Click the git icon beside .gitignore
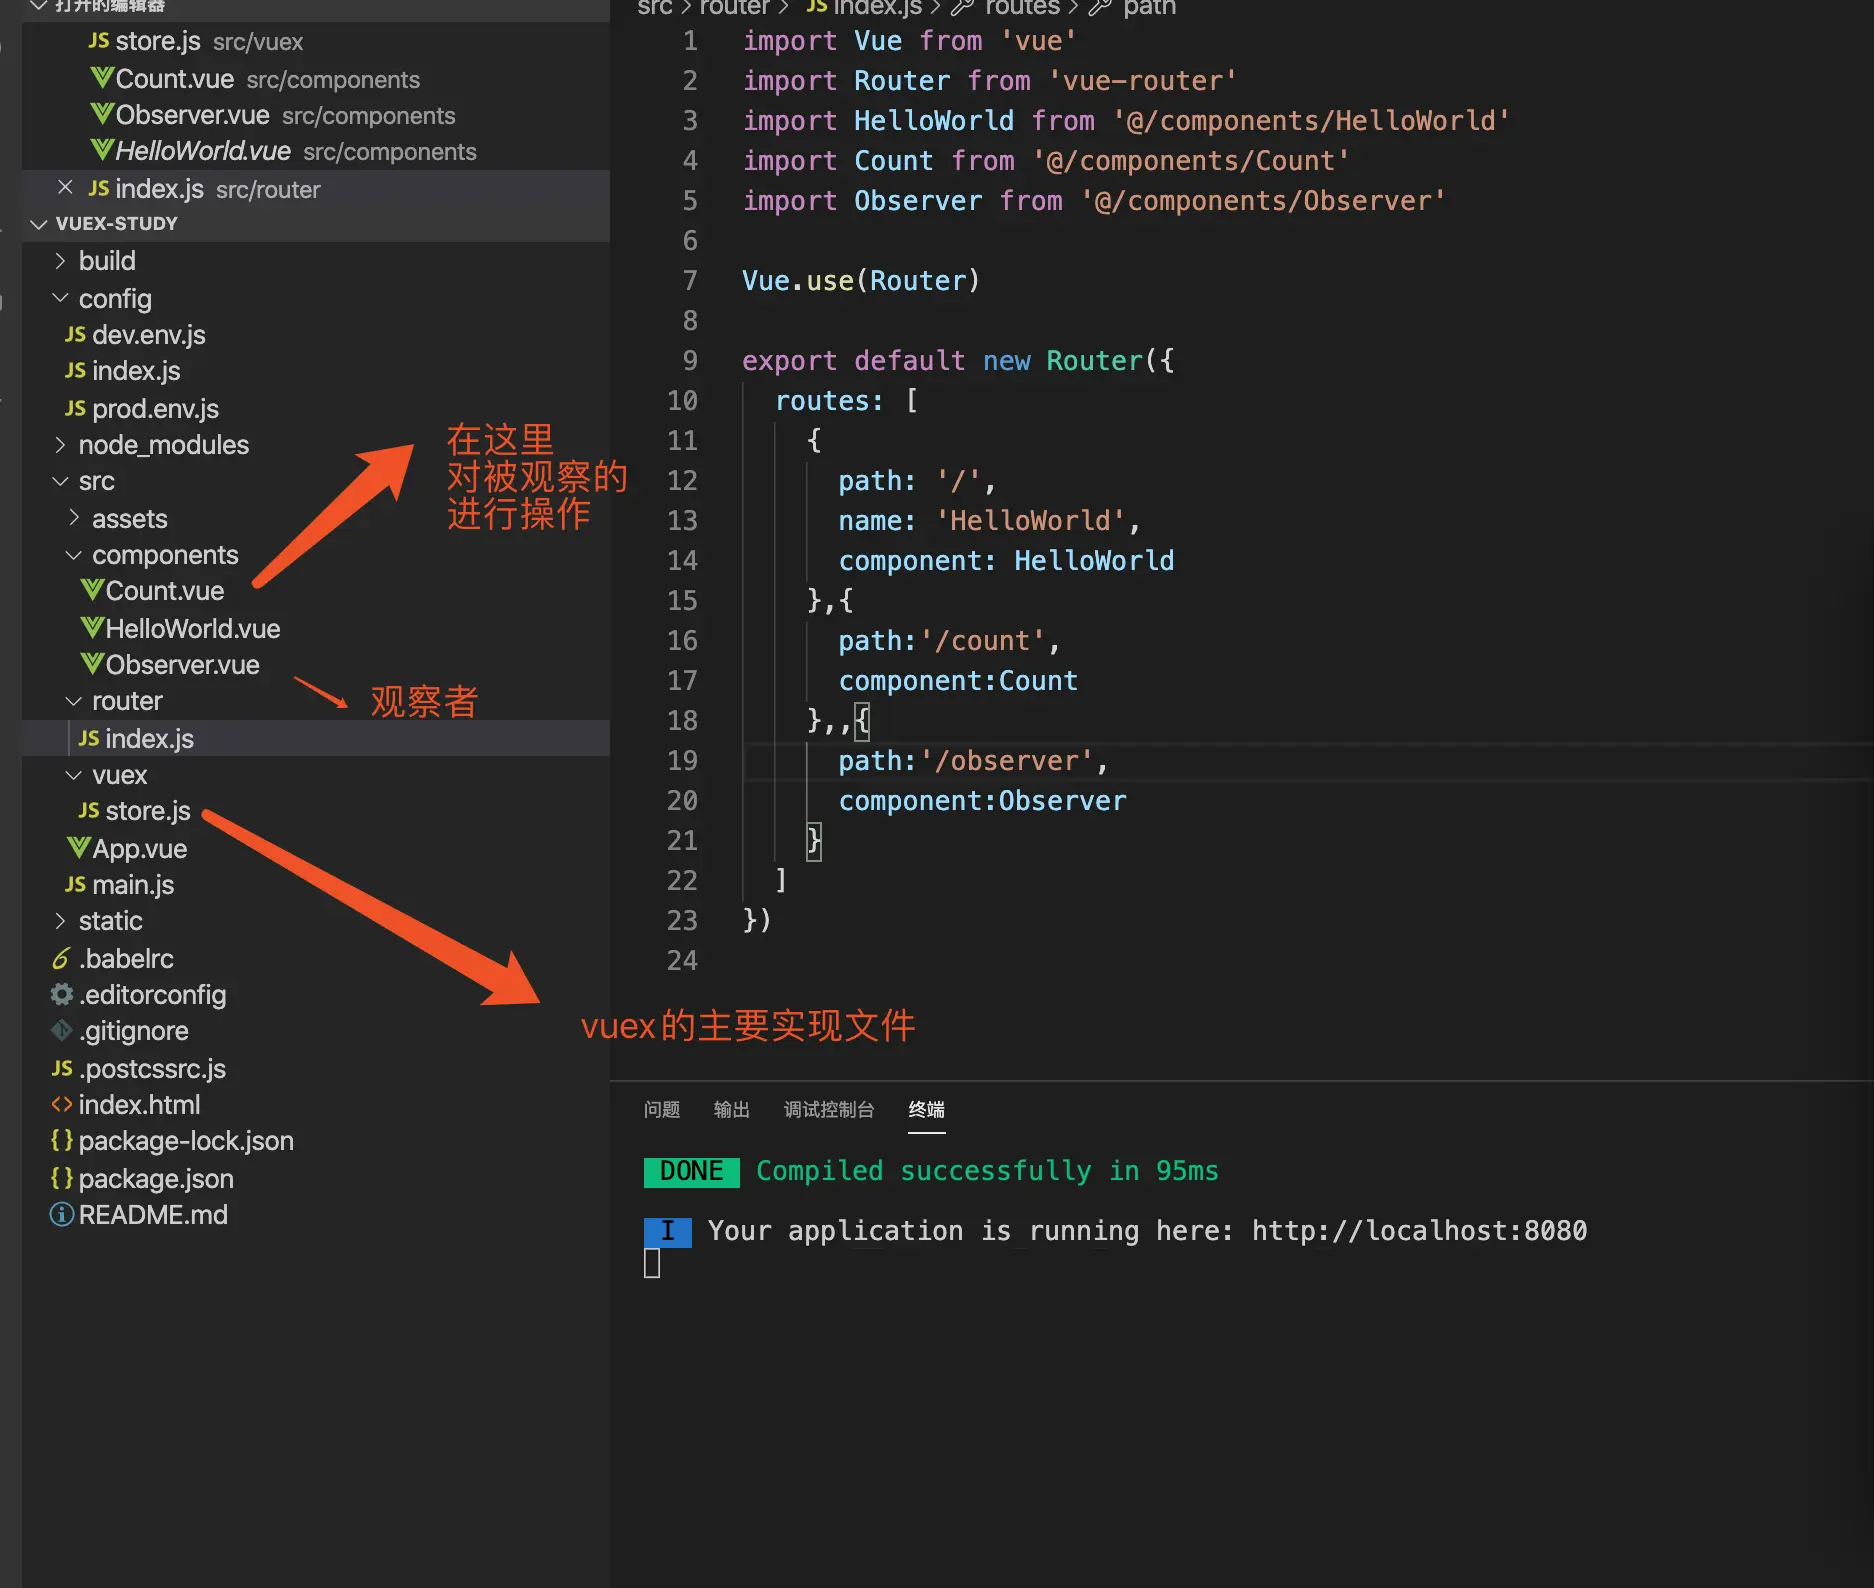The height and width of the screenshot is (1588, 1874). (62, 1030)
